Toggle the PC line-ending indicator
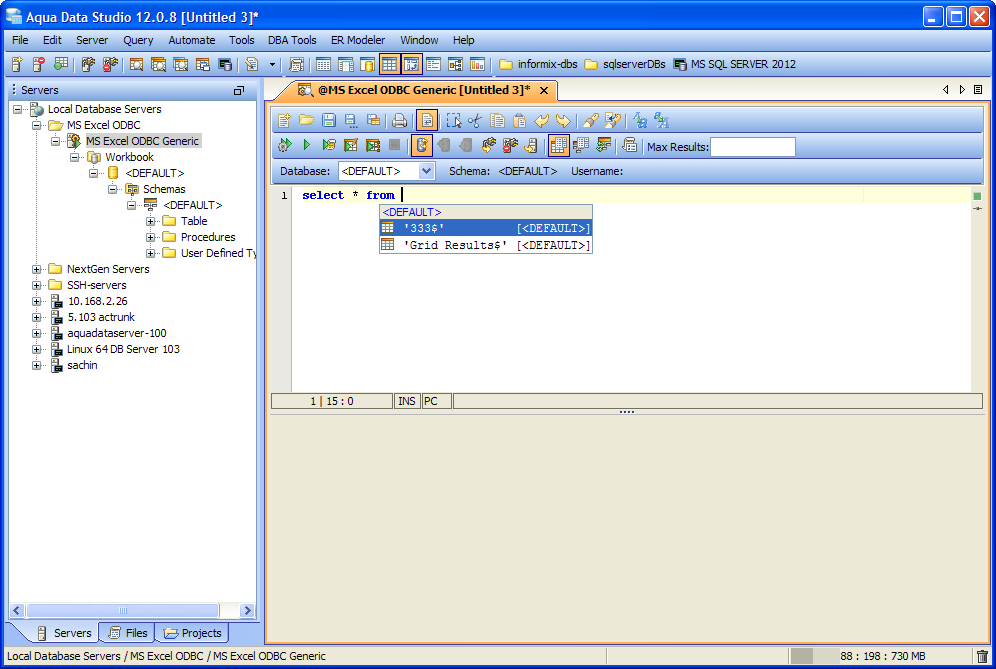Image resolution: width=996 pixels, height=669 pixels. tap(436, 401)
